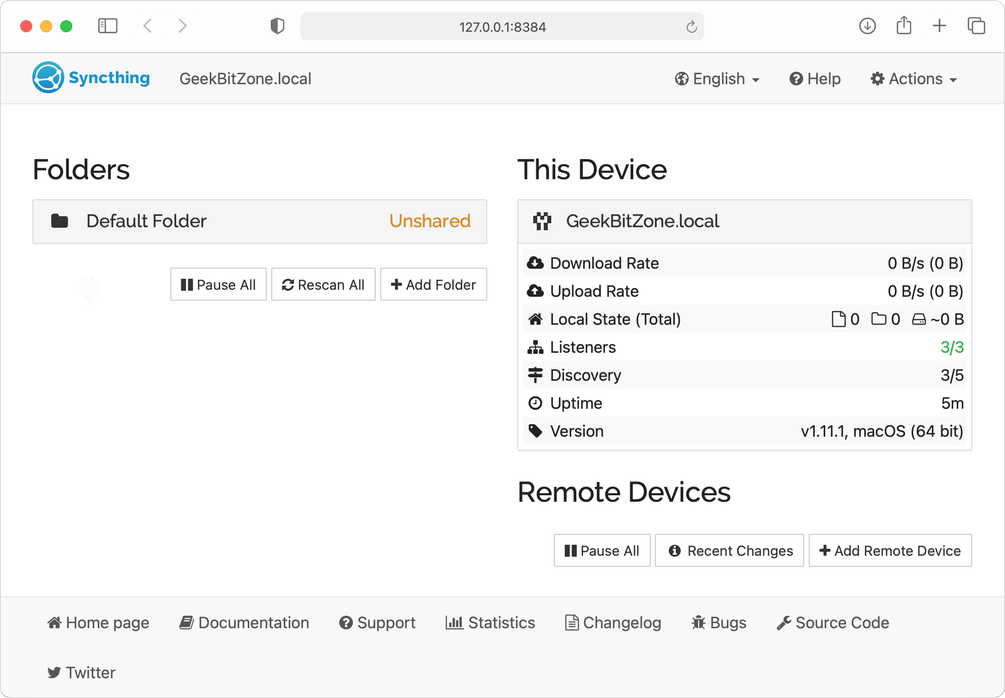Viewport: 1005px width, 698px height.
Task: Click the Discovery 3/5 value
Action: (x=952, y=375)
